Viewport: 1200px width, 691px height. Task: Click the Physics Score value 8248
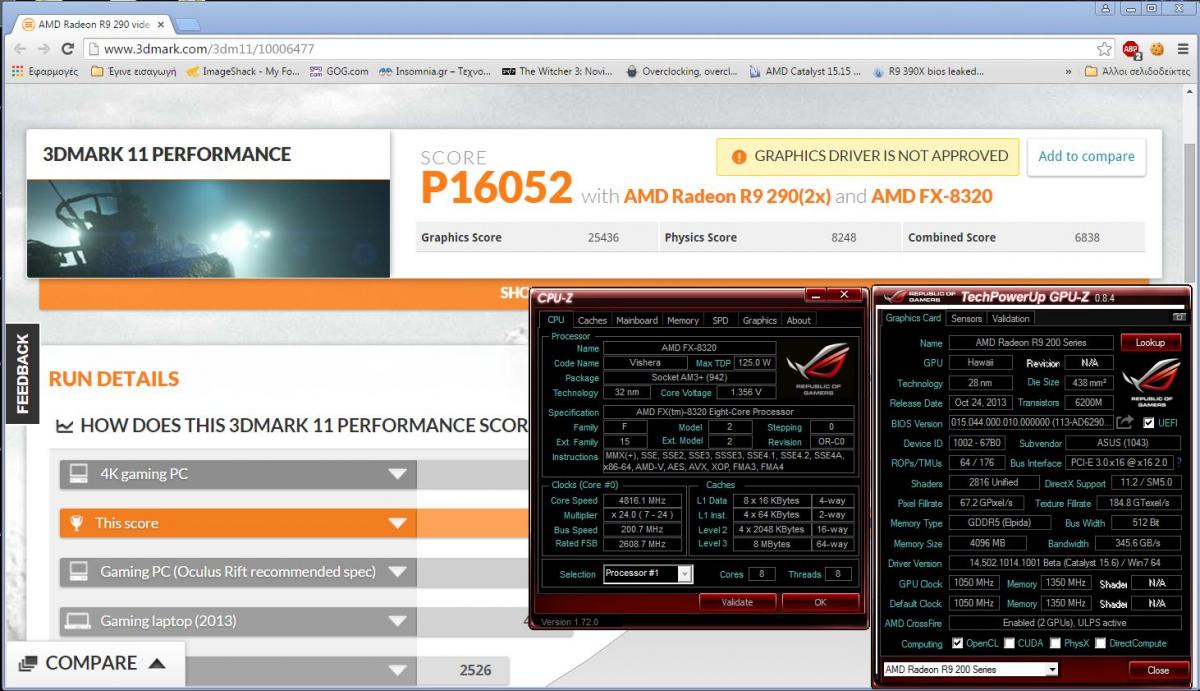point(844,238)
